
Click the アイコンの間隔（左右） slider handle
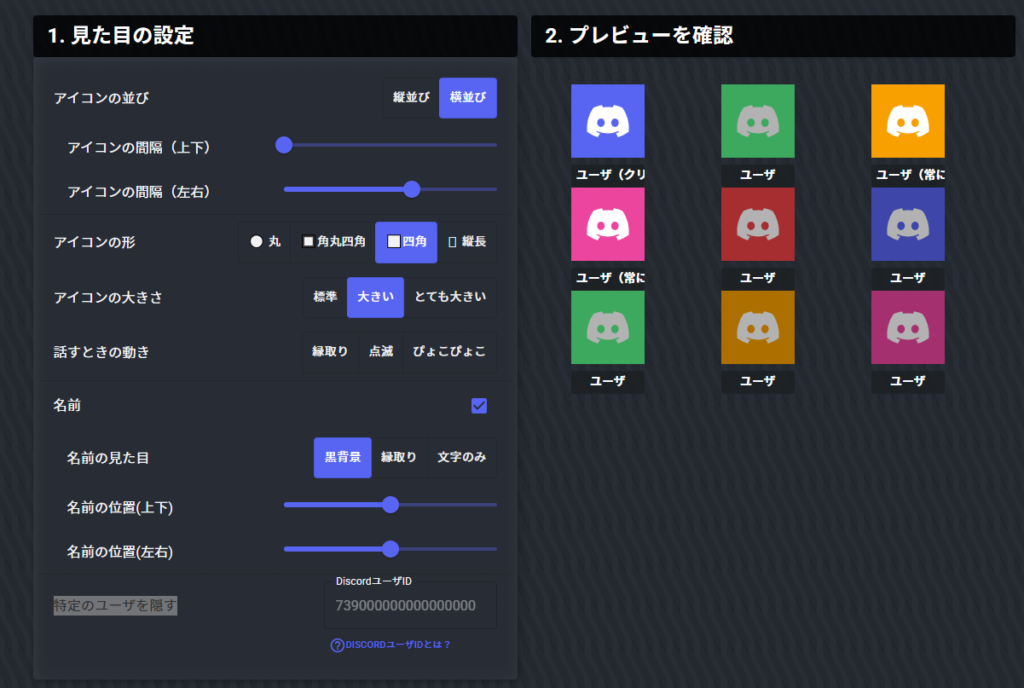point(411,189)
